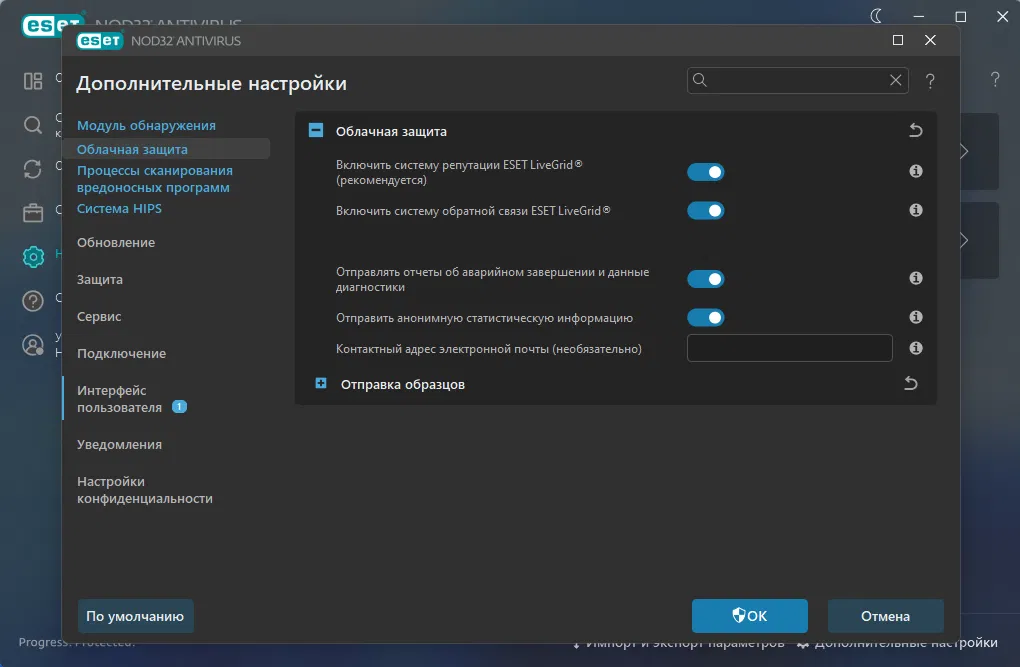Viewport: 1020px width, 667px height.
Task: Open the update arrows icon in main sidebar
Action: [x=33, y=169]
